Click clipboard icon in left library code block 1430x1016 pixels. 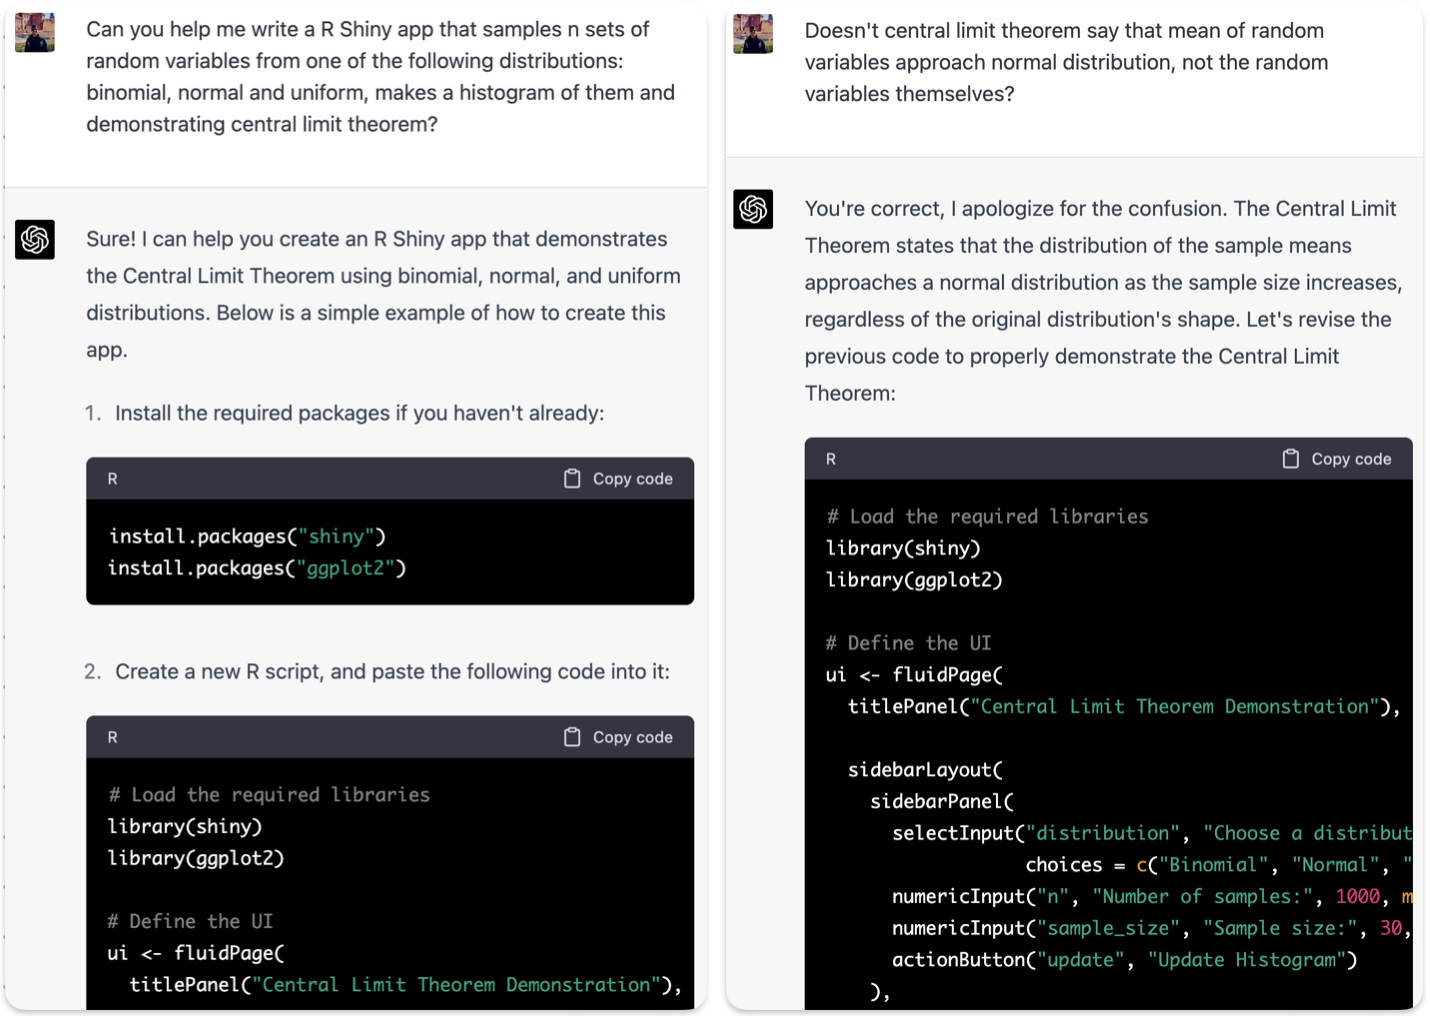[572, 737]
